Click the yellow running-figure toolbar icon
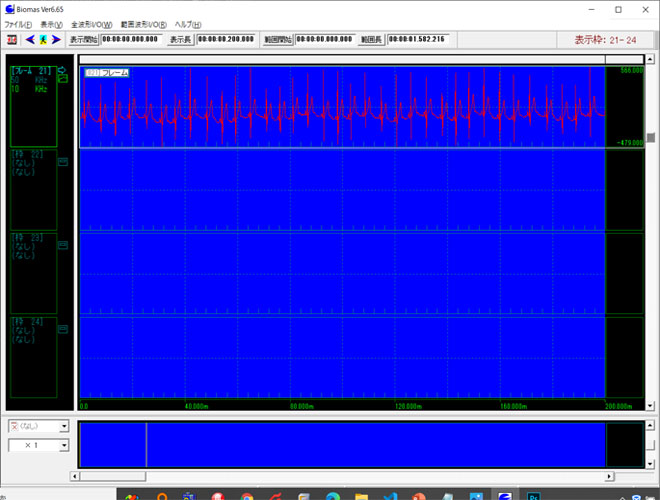The image size is (660, 500). (x=43, y=40)
